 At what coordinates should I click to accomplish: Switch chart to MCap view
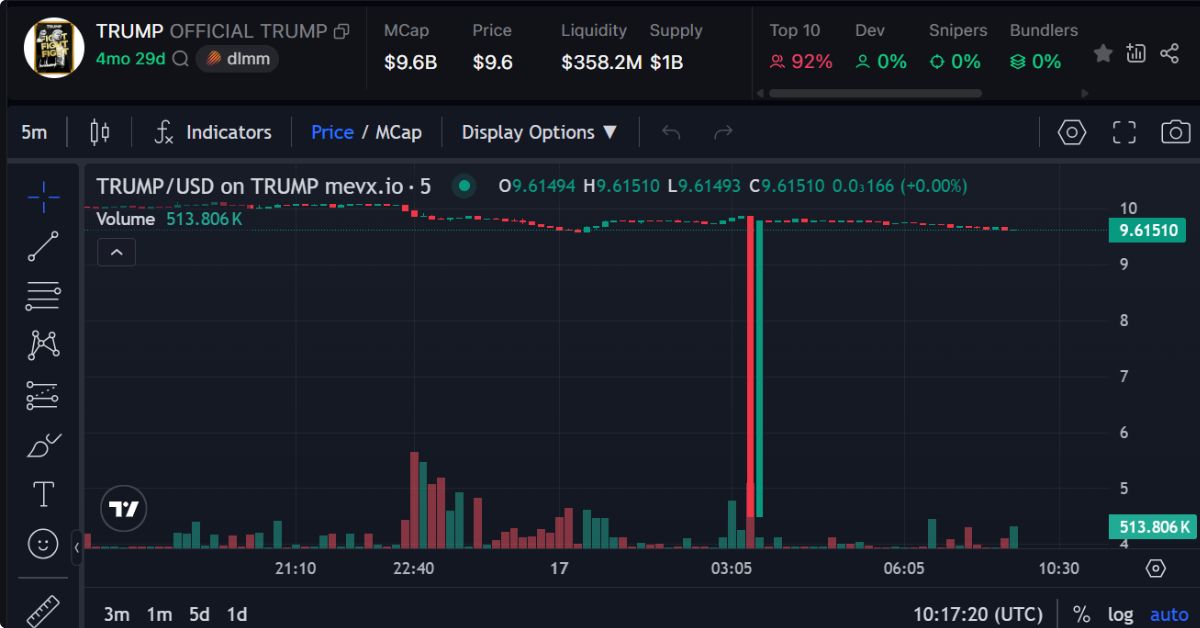pos(398,132)
